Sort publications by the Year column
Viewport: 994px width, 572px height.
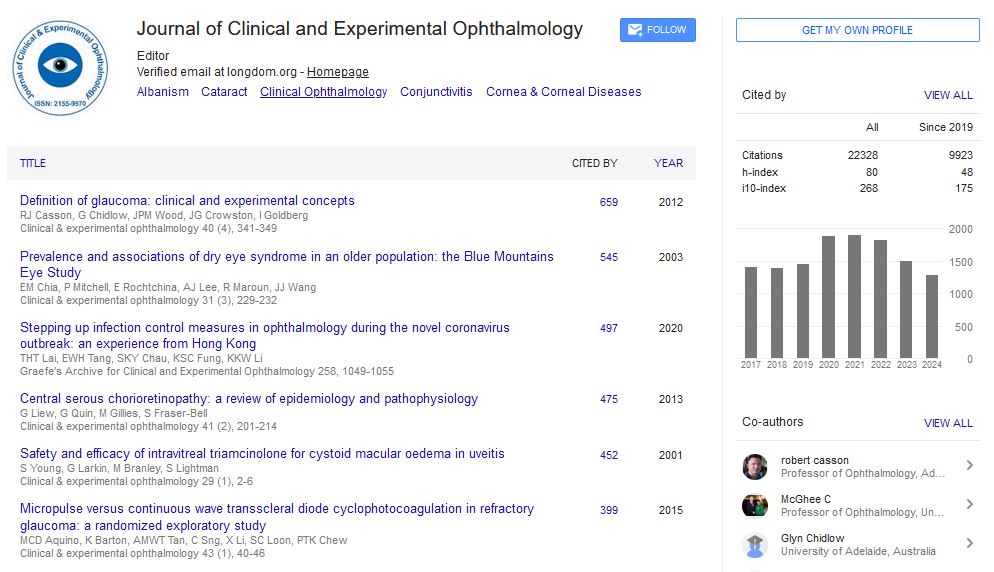668,163
